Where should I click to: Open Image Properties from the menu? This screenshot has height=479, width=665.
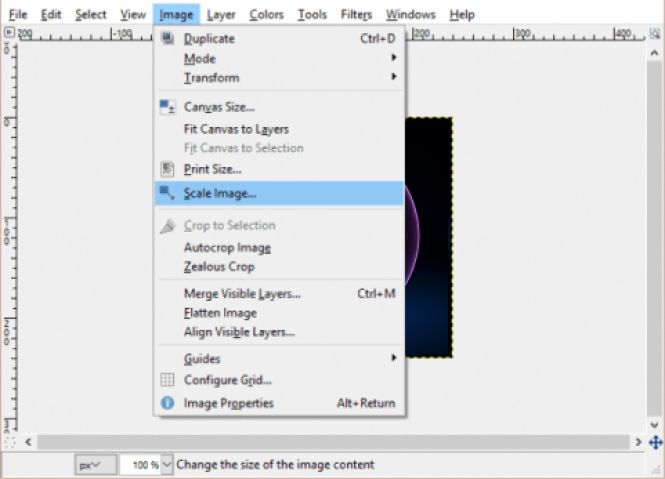pos(279,403)
